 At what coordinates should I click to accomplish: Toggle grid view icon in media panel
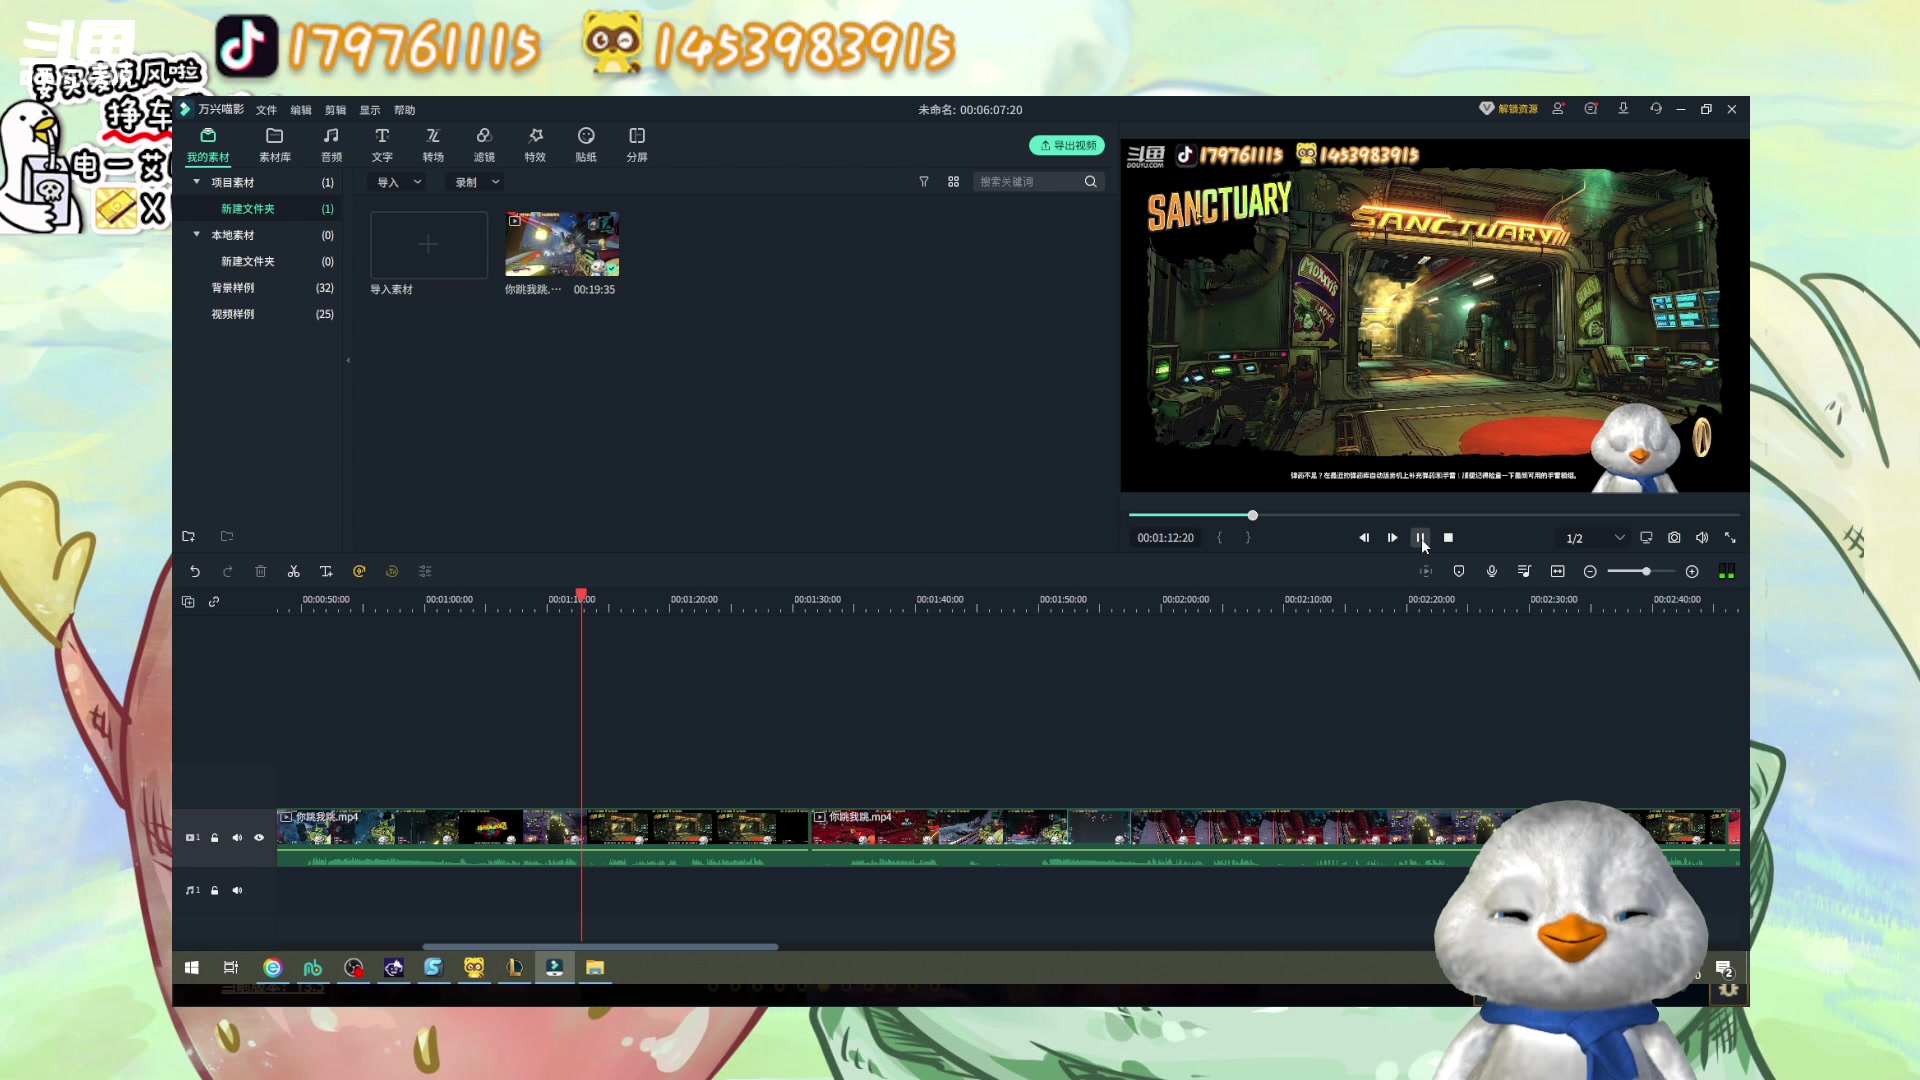point(953,182)
